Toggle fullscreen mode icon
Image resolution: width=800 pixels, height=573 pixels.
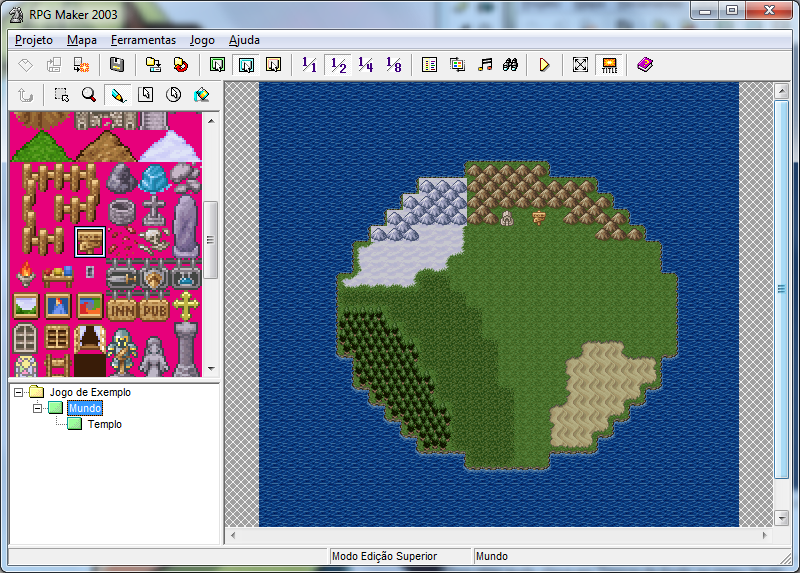(x=580, y=65)
